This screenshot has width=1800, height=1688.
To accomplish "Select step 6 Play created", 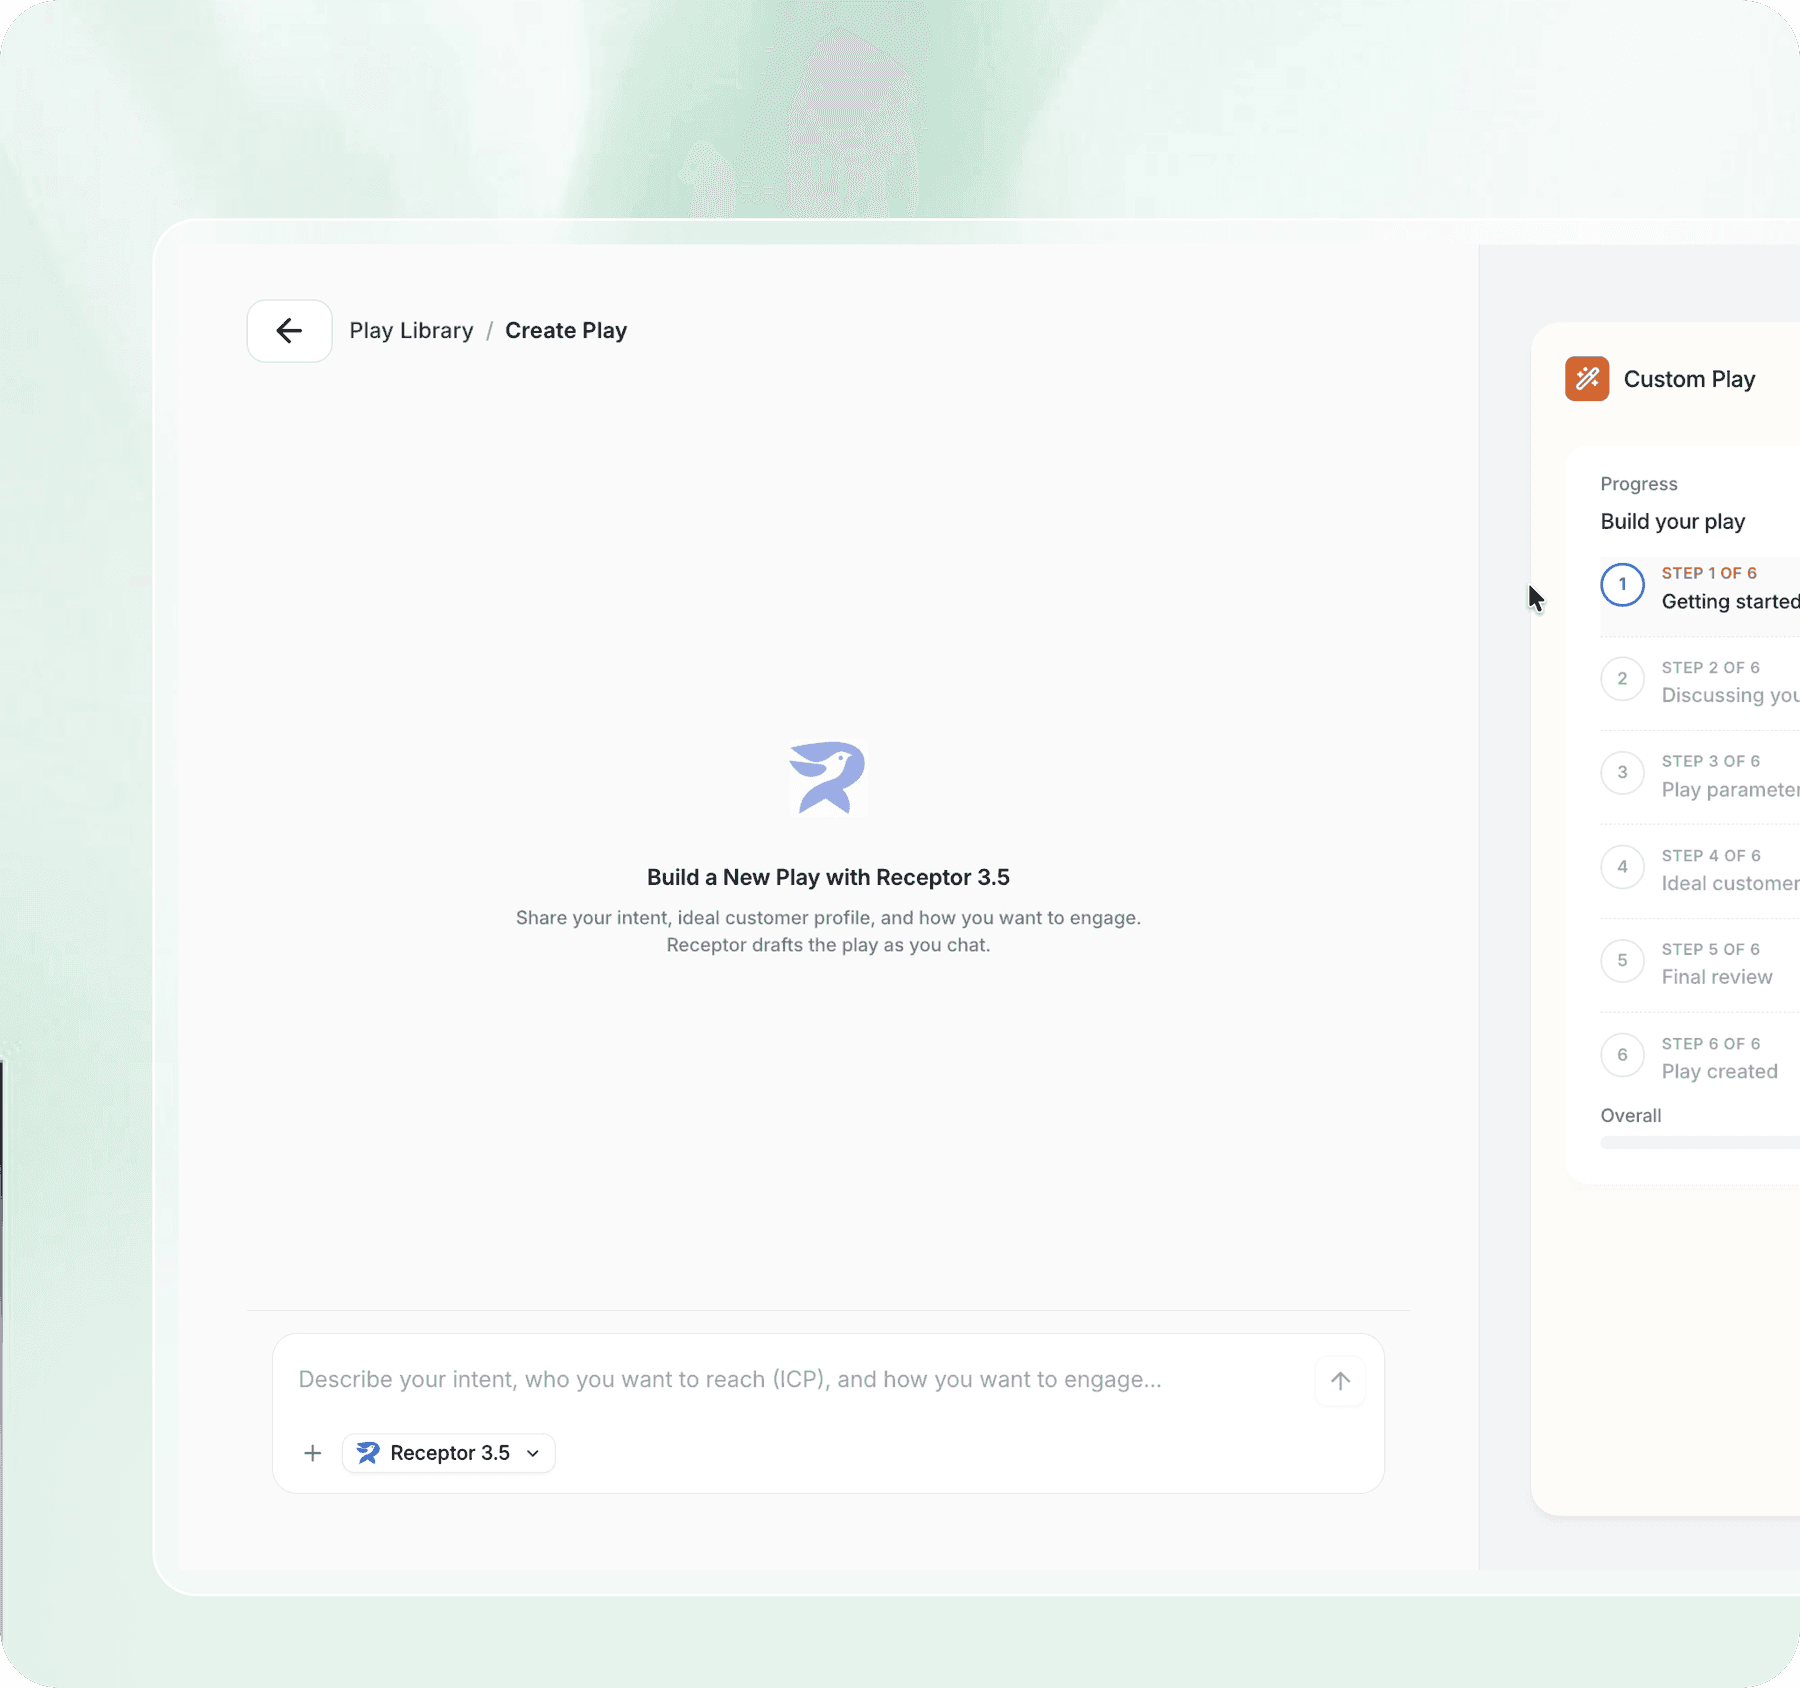I will [1700, 1058].
